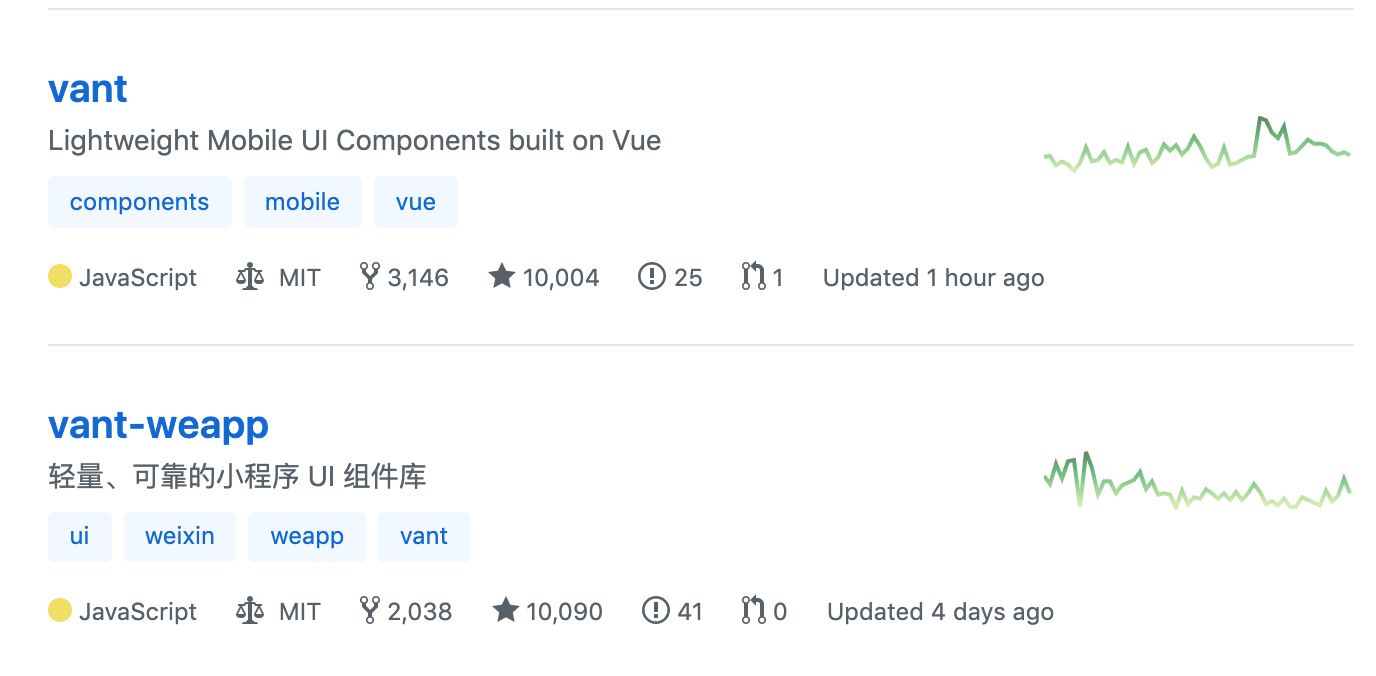This screenshot has width=1376, height=676.
Task: Click the vant commit activity sparkline graph
Action: tap(1197, 146)
